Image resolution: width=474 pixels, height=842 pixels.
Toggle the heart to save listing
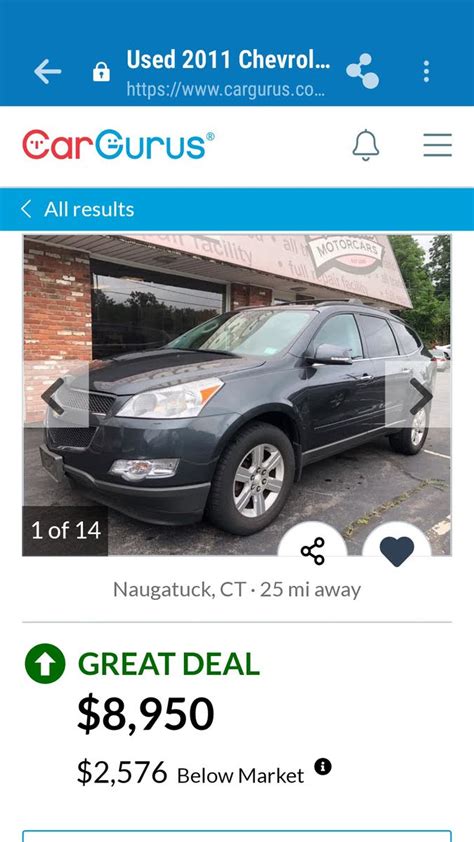click(x=397, y=550)
